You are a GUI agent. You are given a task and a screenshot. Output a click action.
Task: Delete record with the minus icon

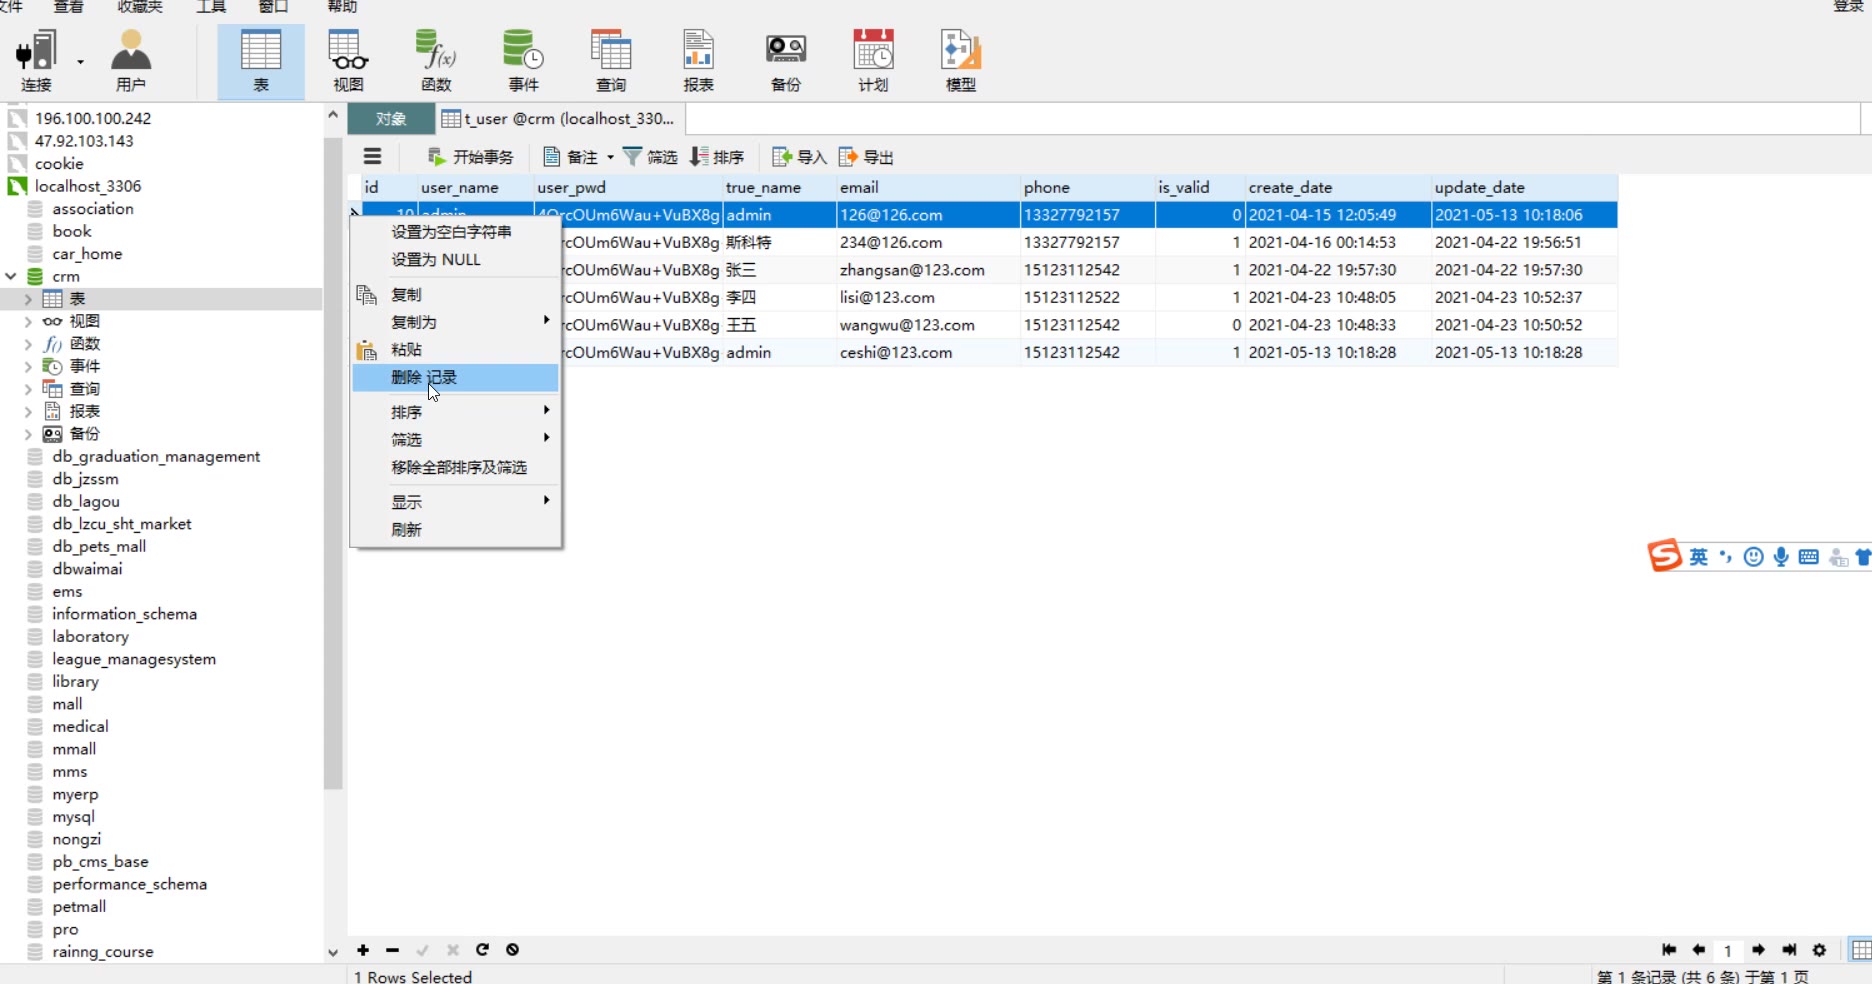392,950
